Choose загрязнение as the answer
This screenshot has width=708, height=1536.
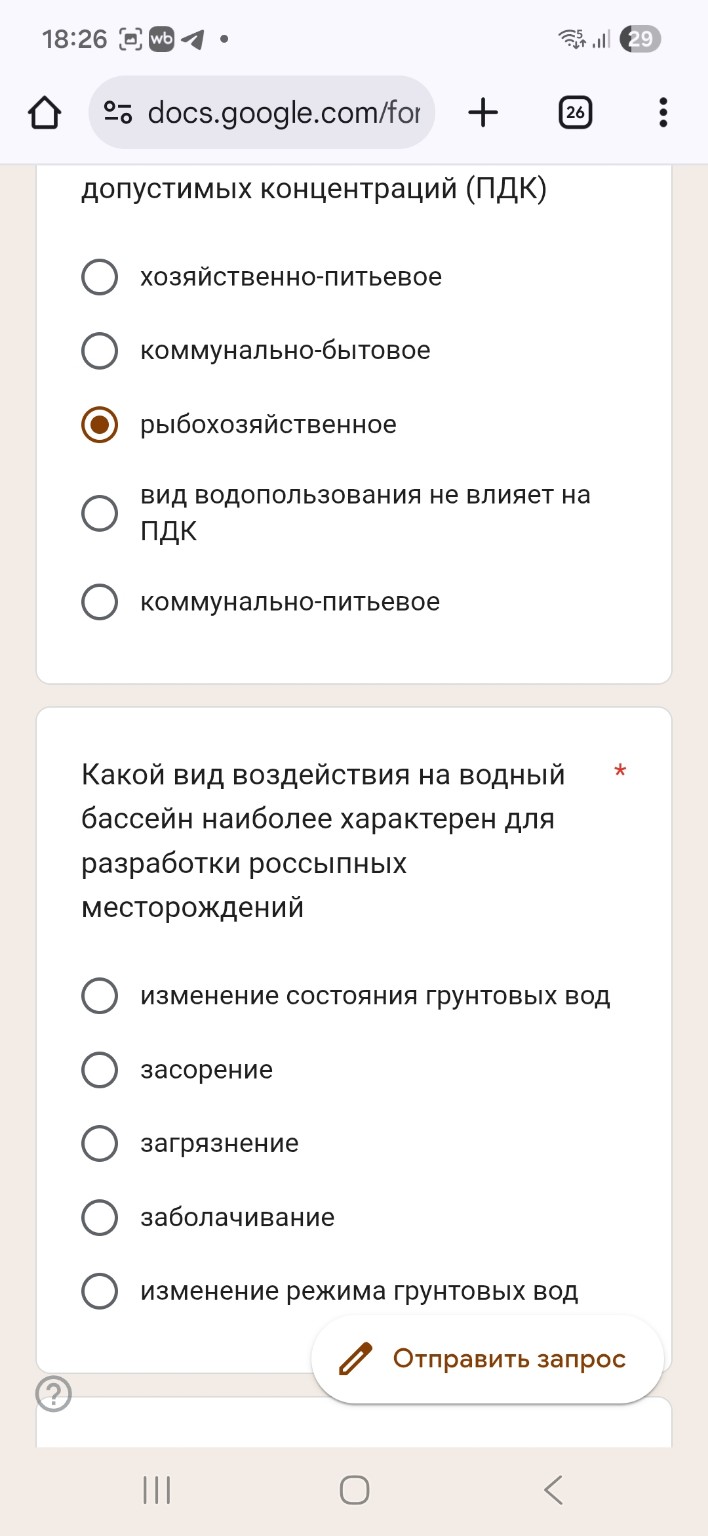99,1143
